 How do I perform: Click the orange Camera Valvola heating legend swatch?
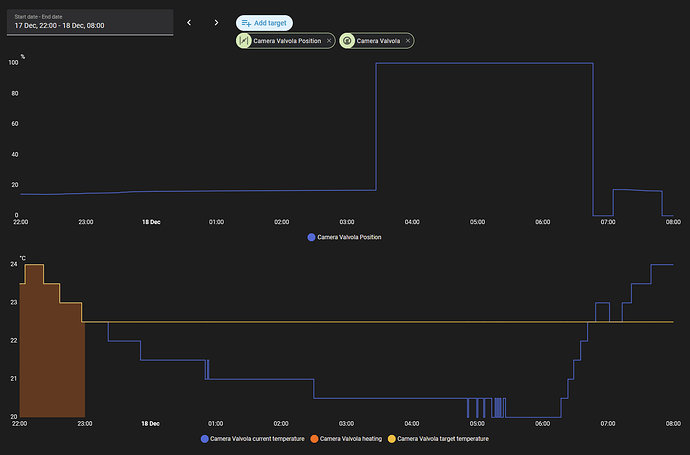point(311,439)
